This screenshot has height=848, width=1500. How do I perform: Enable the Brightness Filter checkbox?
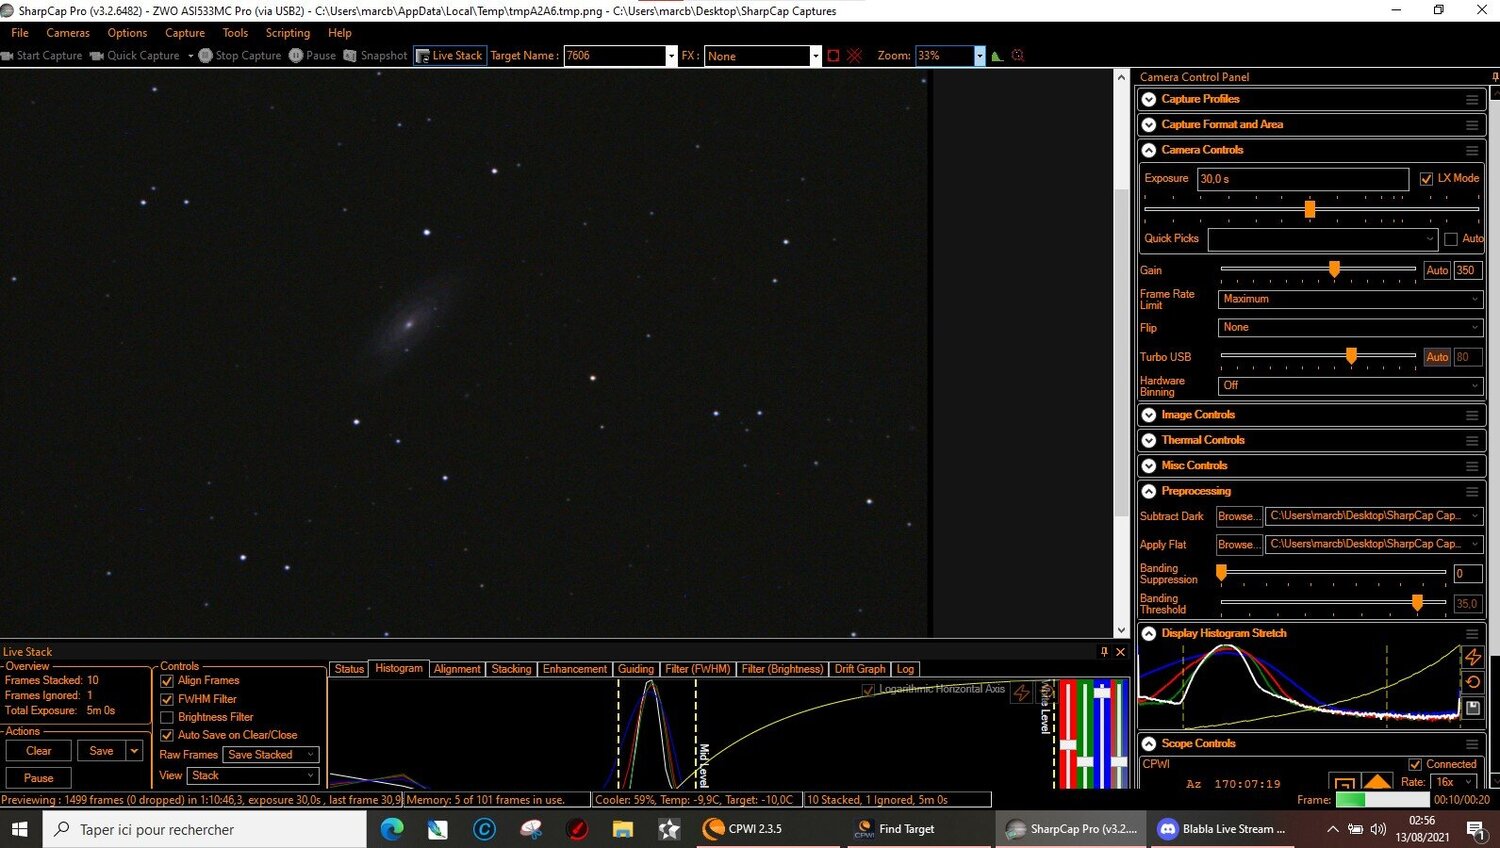click(x=167, y=717)
